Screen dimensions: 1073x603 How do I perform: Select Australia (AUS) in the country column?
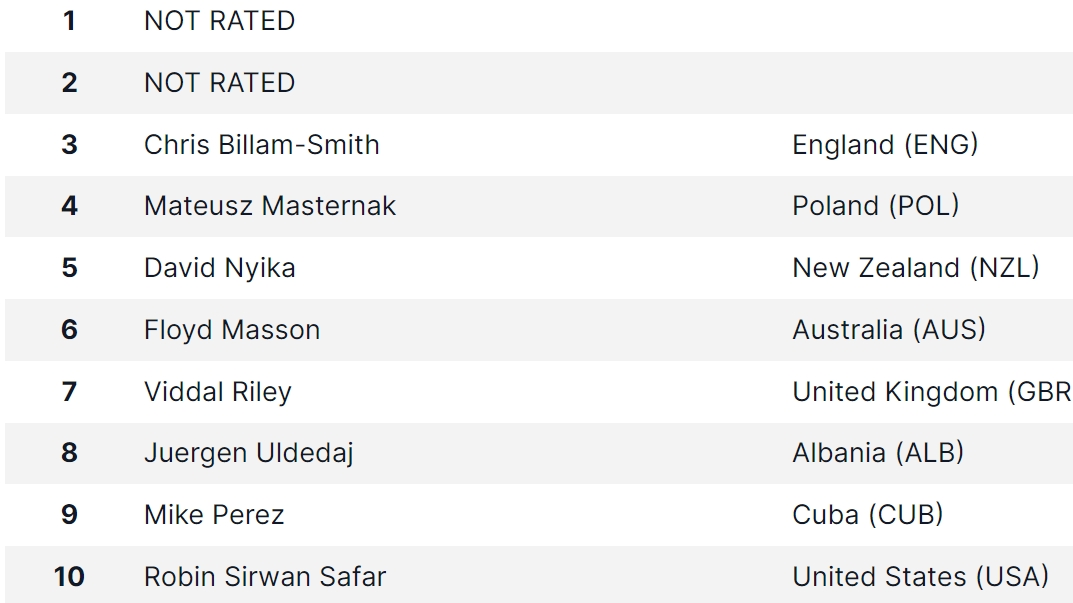click(889, 330)
